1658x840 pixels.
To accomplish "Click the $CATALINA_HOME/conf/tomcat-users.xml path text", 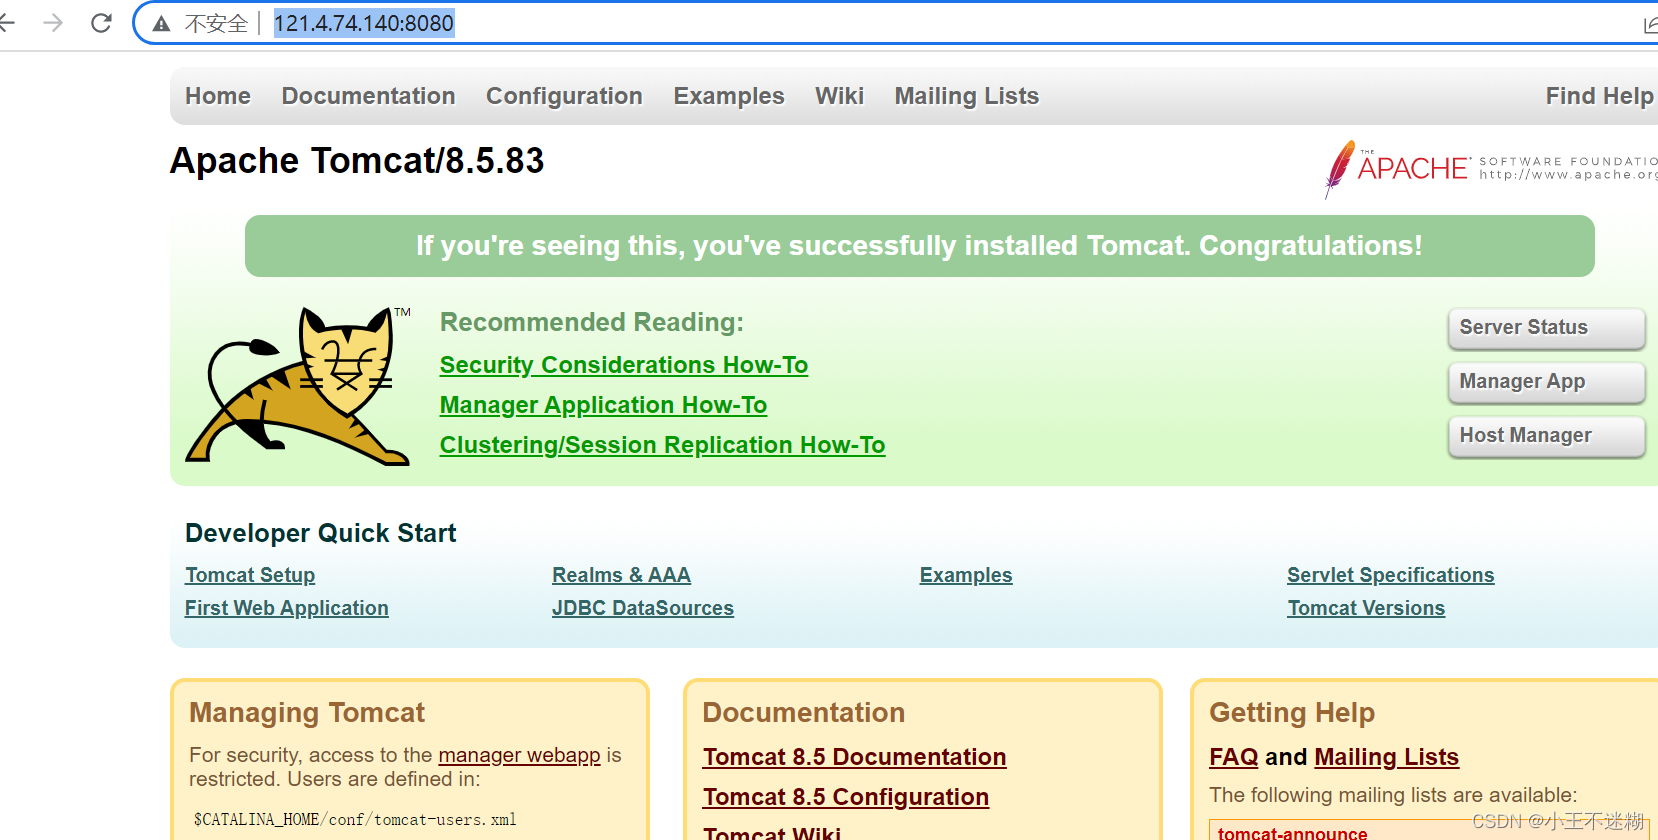I will pos(355,819).
